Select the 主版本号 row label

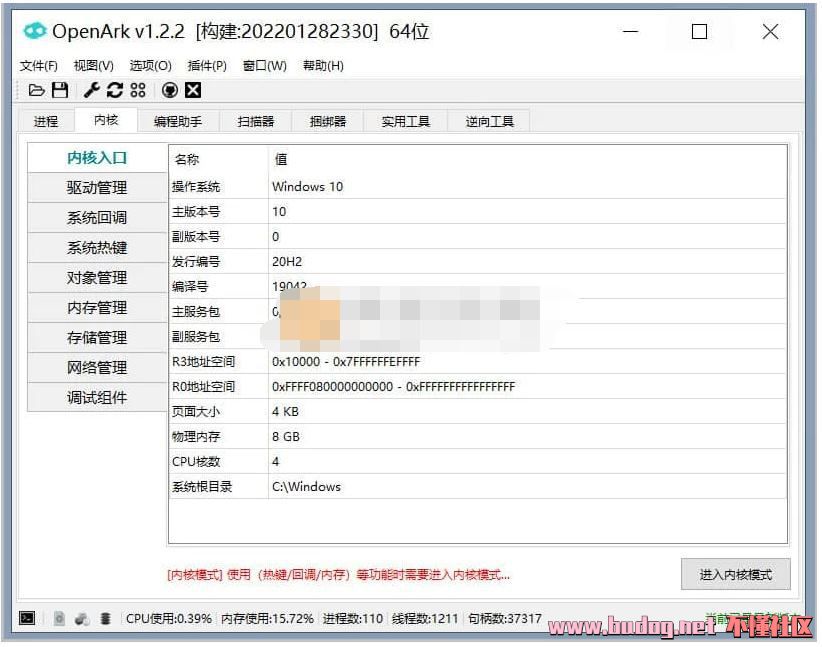(x=196, y=212)
